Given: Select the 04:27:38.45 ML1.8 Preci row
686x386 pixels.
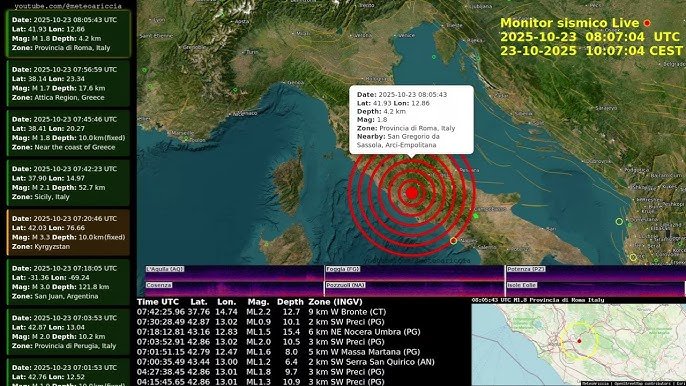Looking at the screenshot, I should [x=260, y=372].
